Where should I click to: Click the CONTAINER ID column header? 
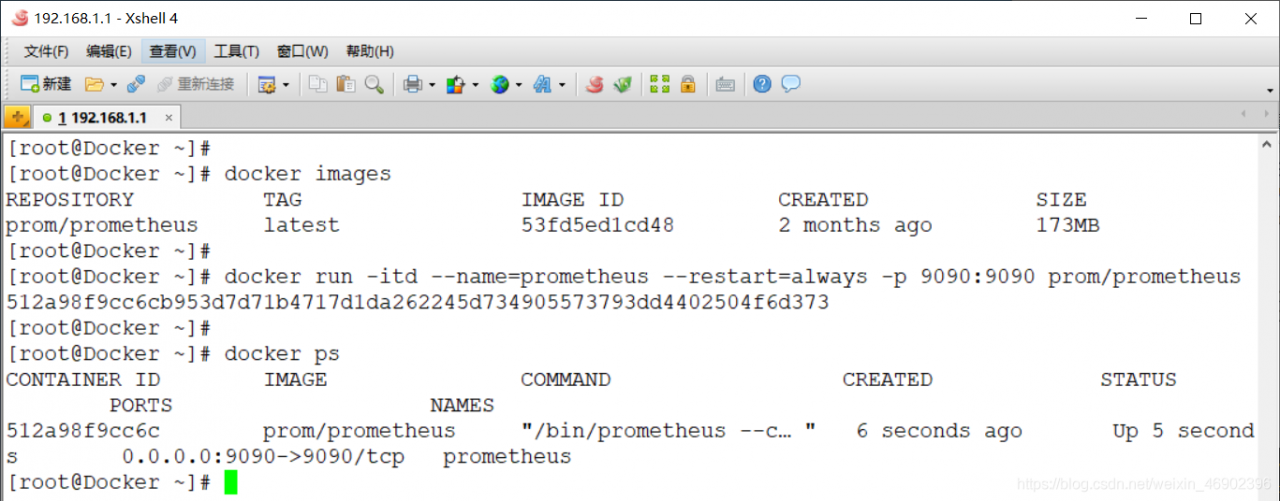(83, 380)
